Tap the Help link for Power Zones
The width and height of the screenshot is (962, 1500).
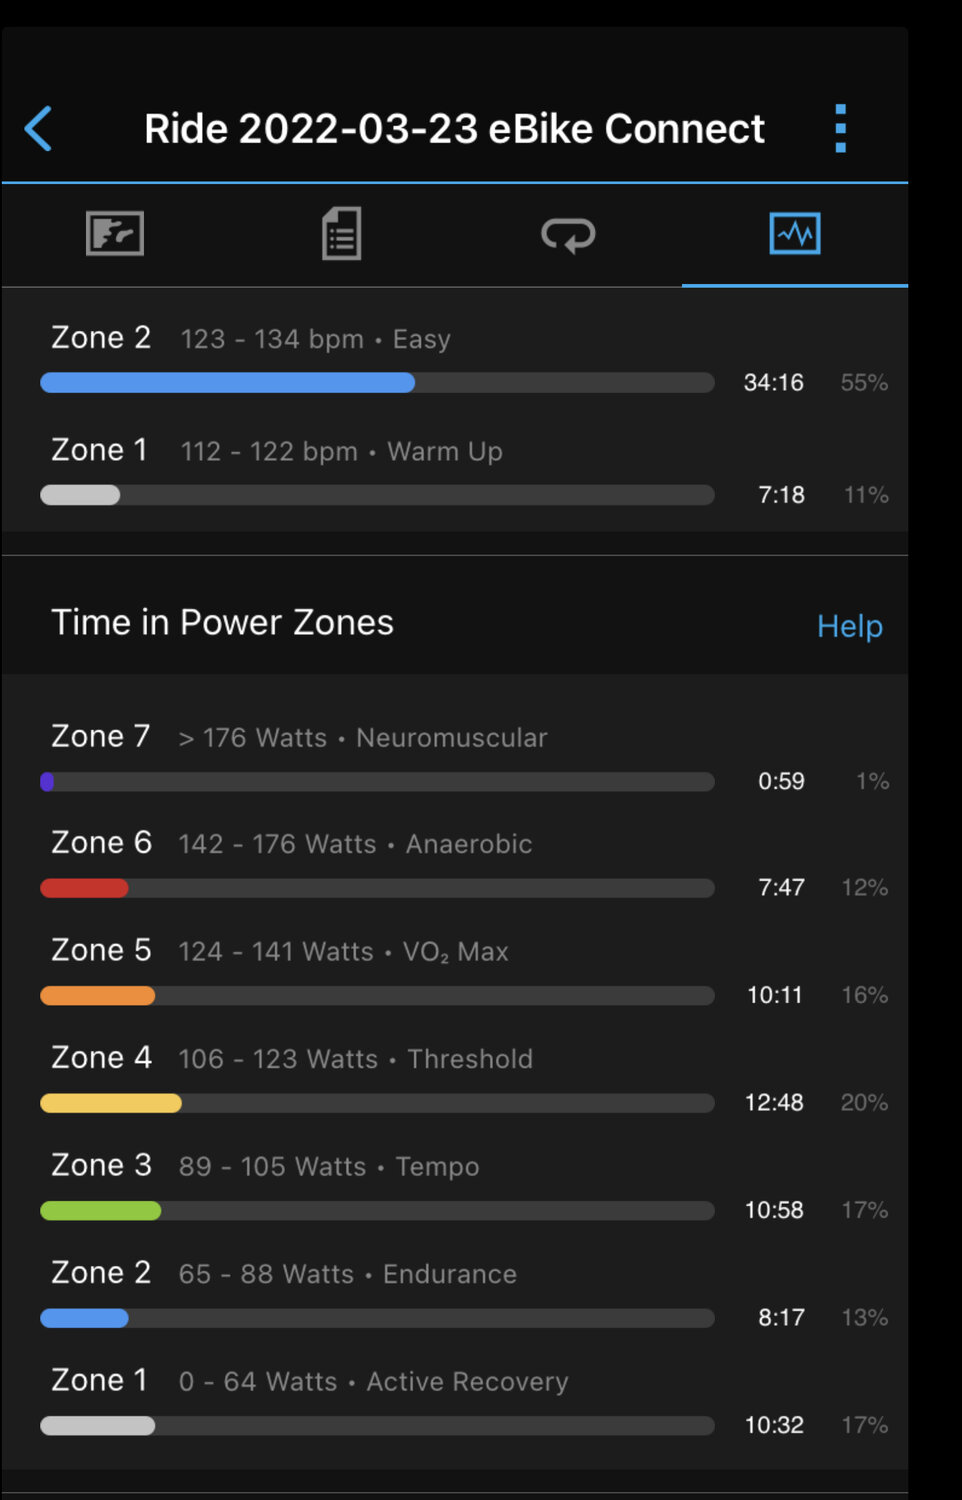point(849,626)
